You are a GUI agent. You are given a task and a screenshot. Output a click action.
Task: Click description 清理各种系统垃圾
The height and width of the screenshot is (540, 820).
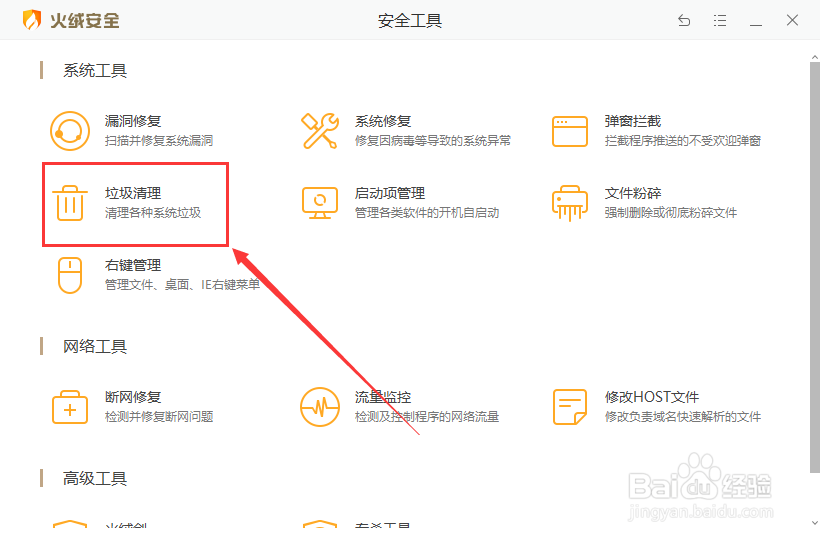(153, 213)
